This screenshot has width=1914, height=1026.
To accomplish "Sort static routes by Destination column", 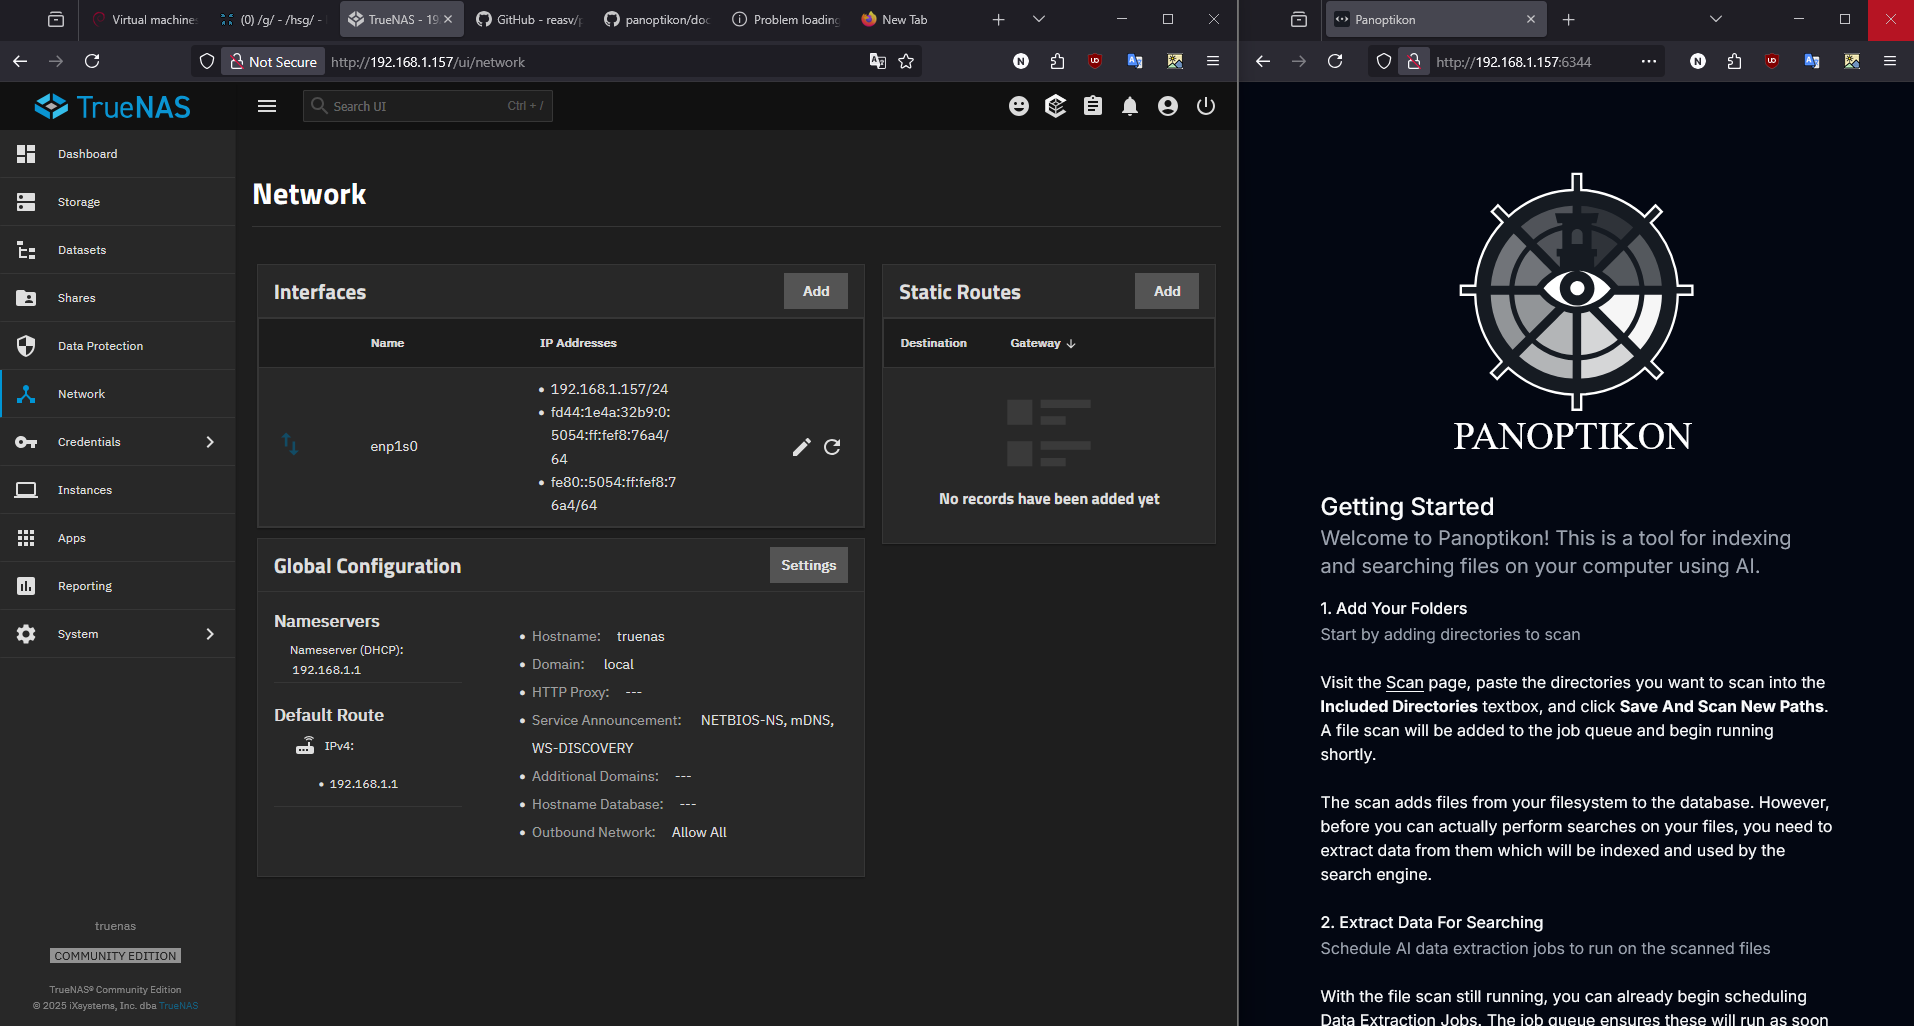I will point(933,343).
